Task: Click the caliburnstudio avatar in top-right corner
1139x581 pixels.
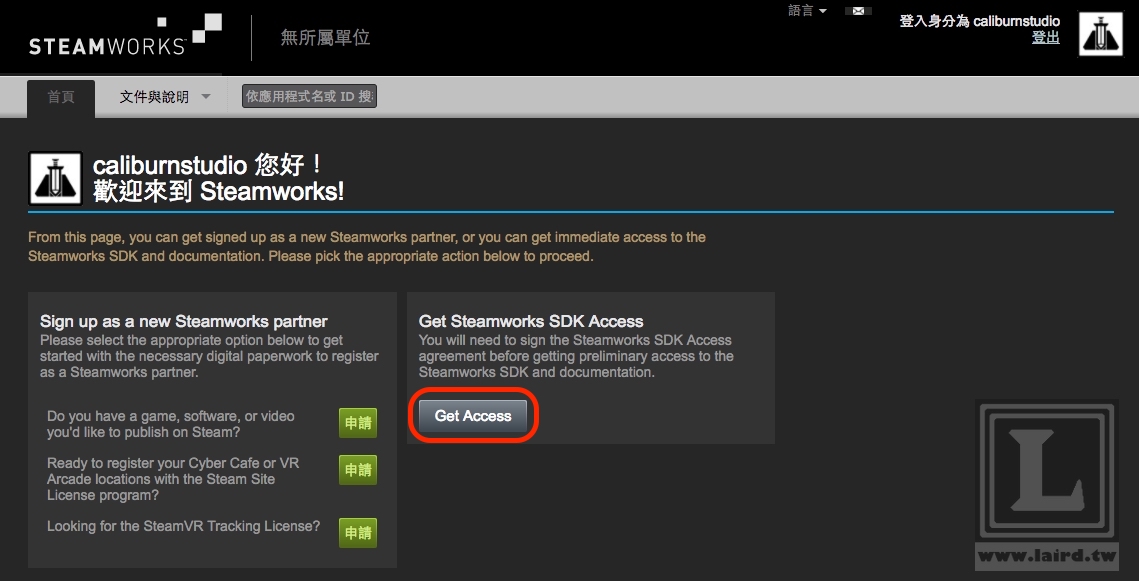Action: coord(1101,34)
